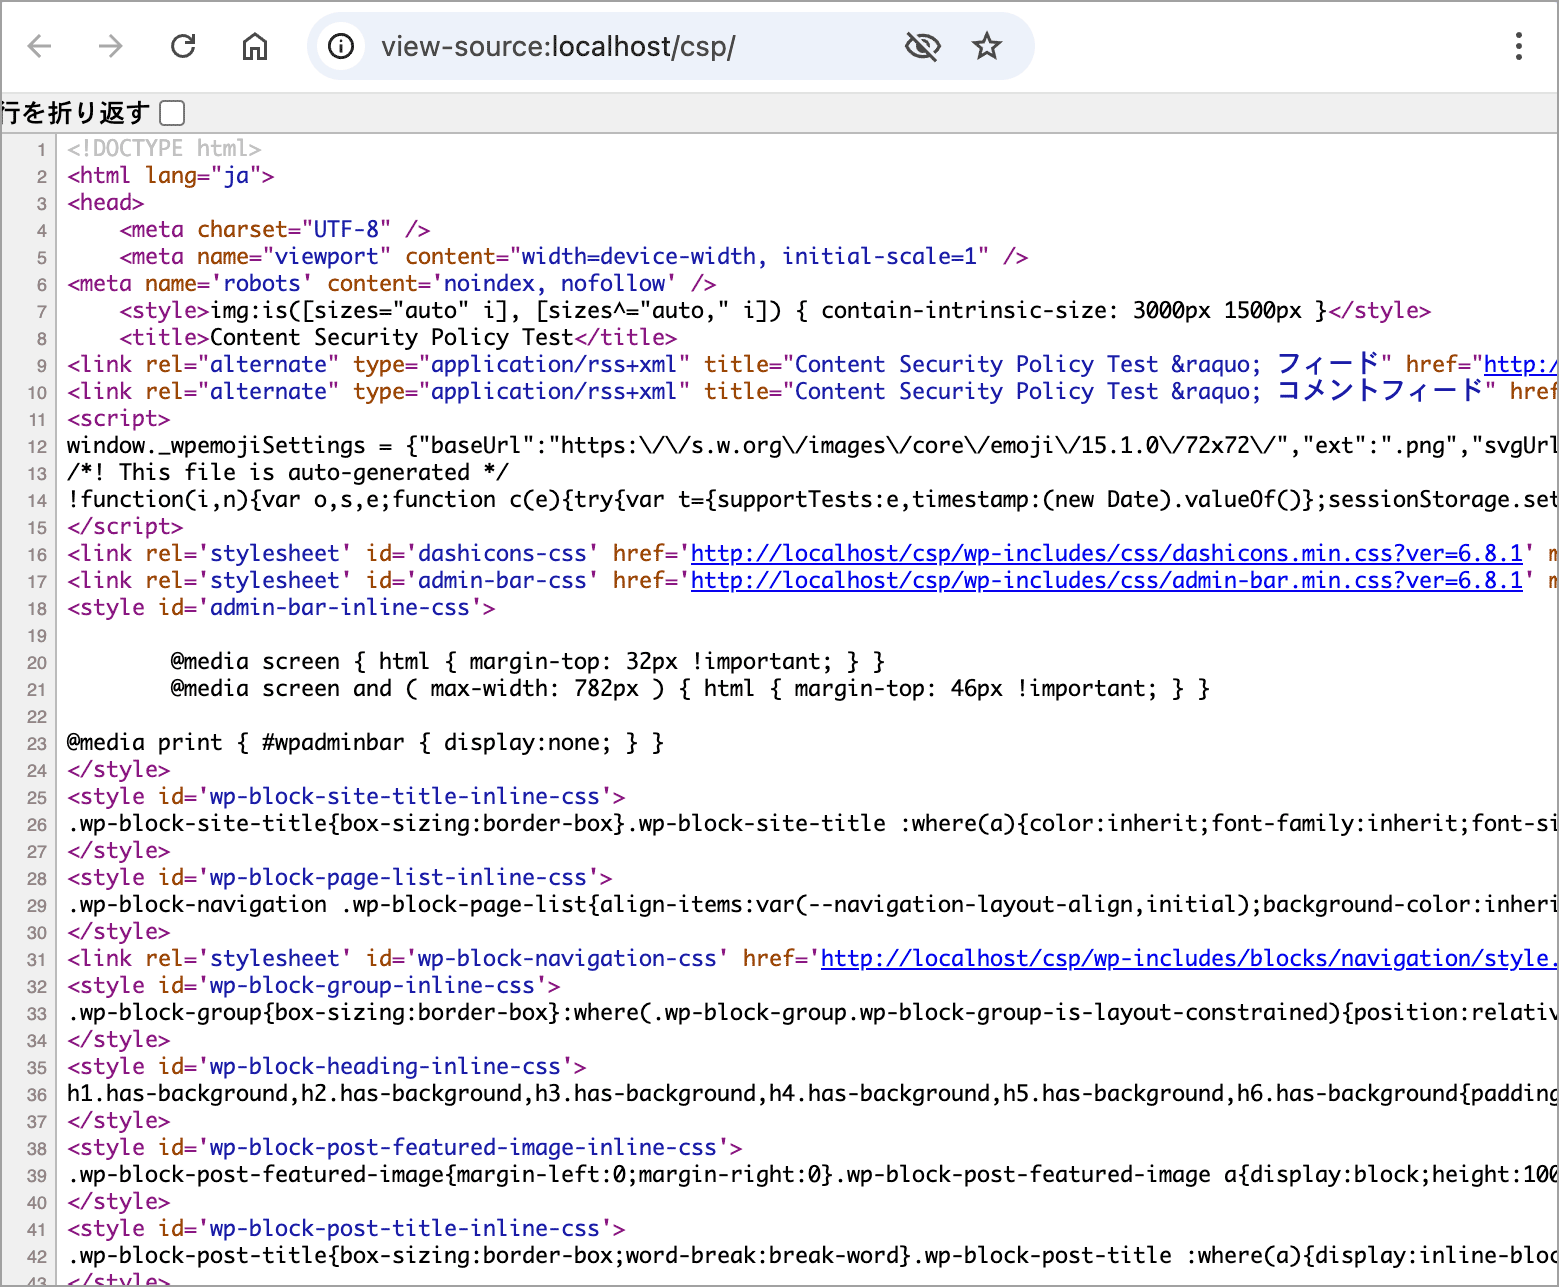The height and width of the screenshot is (1287, 1559).
Task: Click the @media print #wpadminbar line
Action: click(365, 743)
